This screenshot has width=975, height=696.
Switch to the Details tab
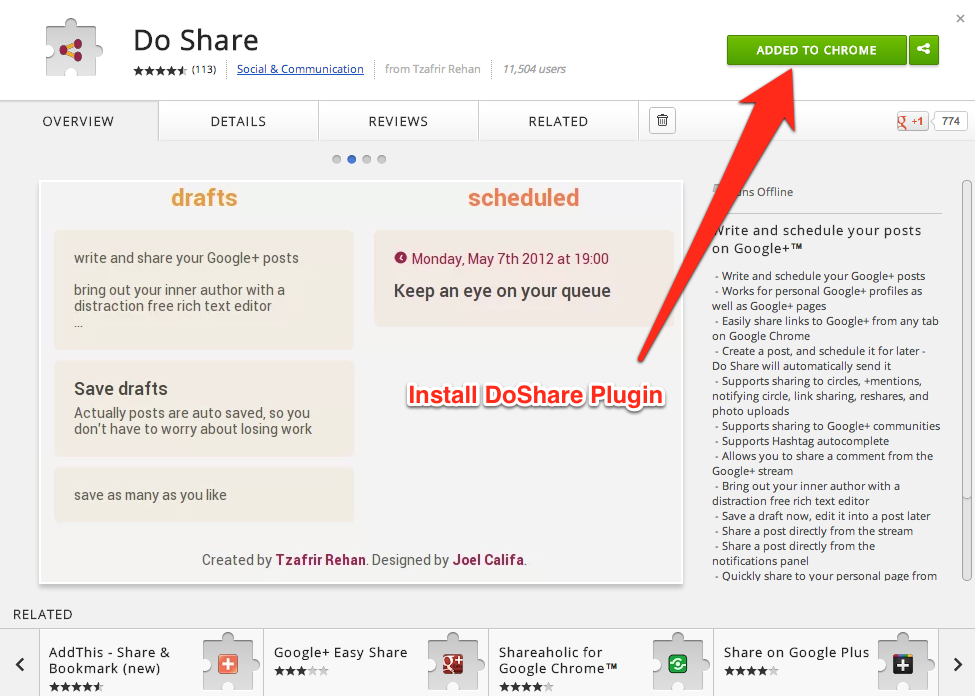[238, 121]
